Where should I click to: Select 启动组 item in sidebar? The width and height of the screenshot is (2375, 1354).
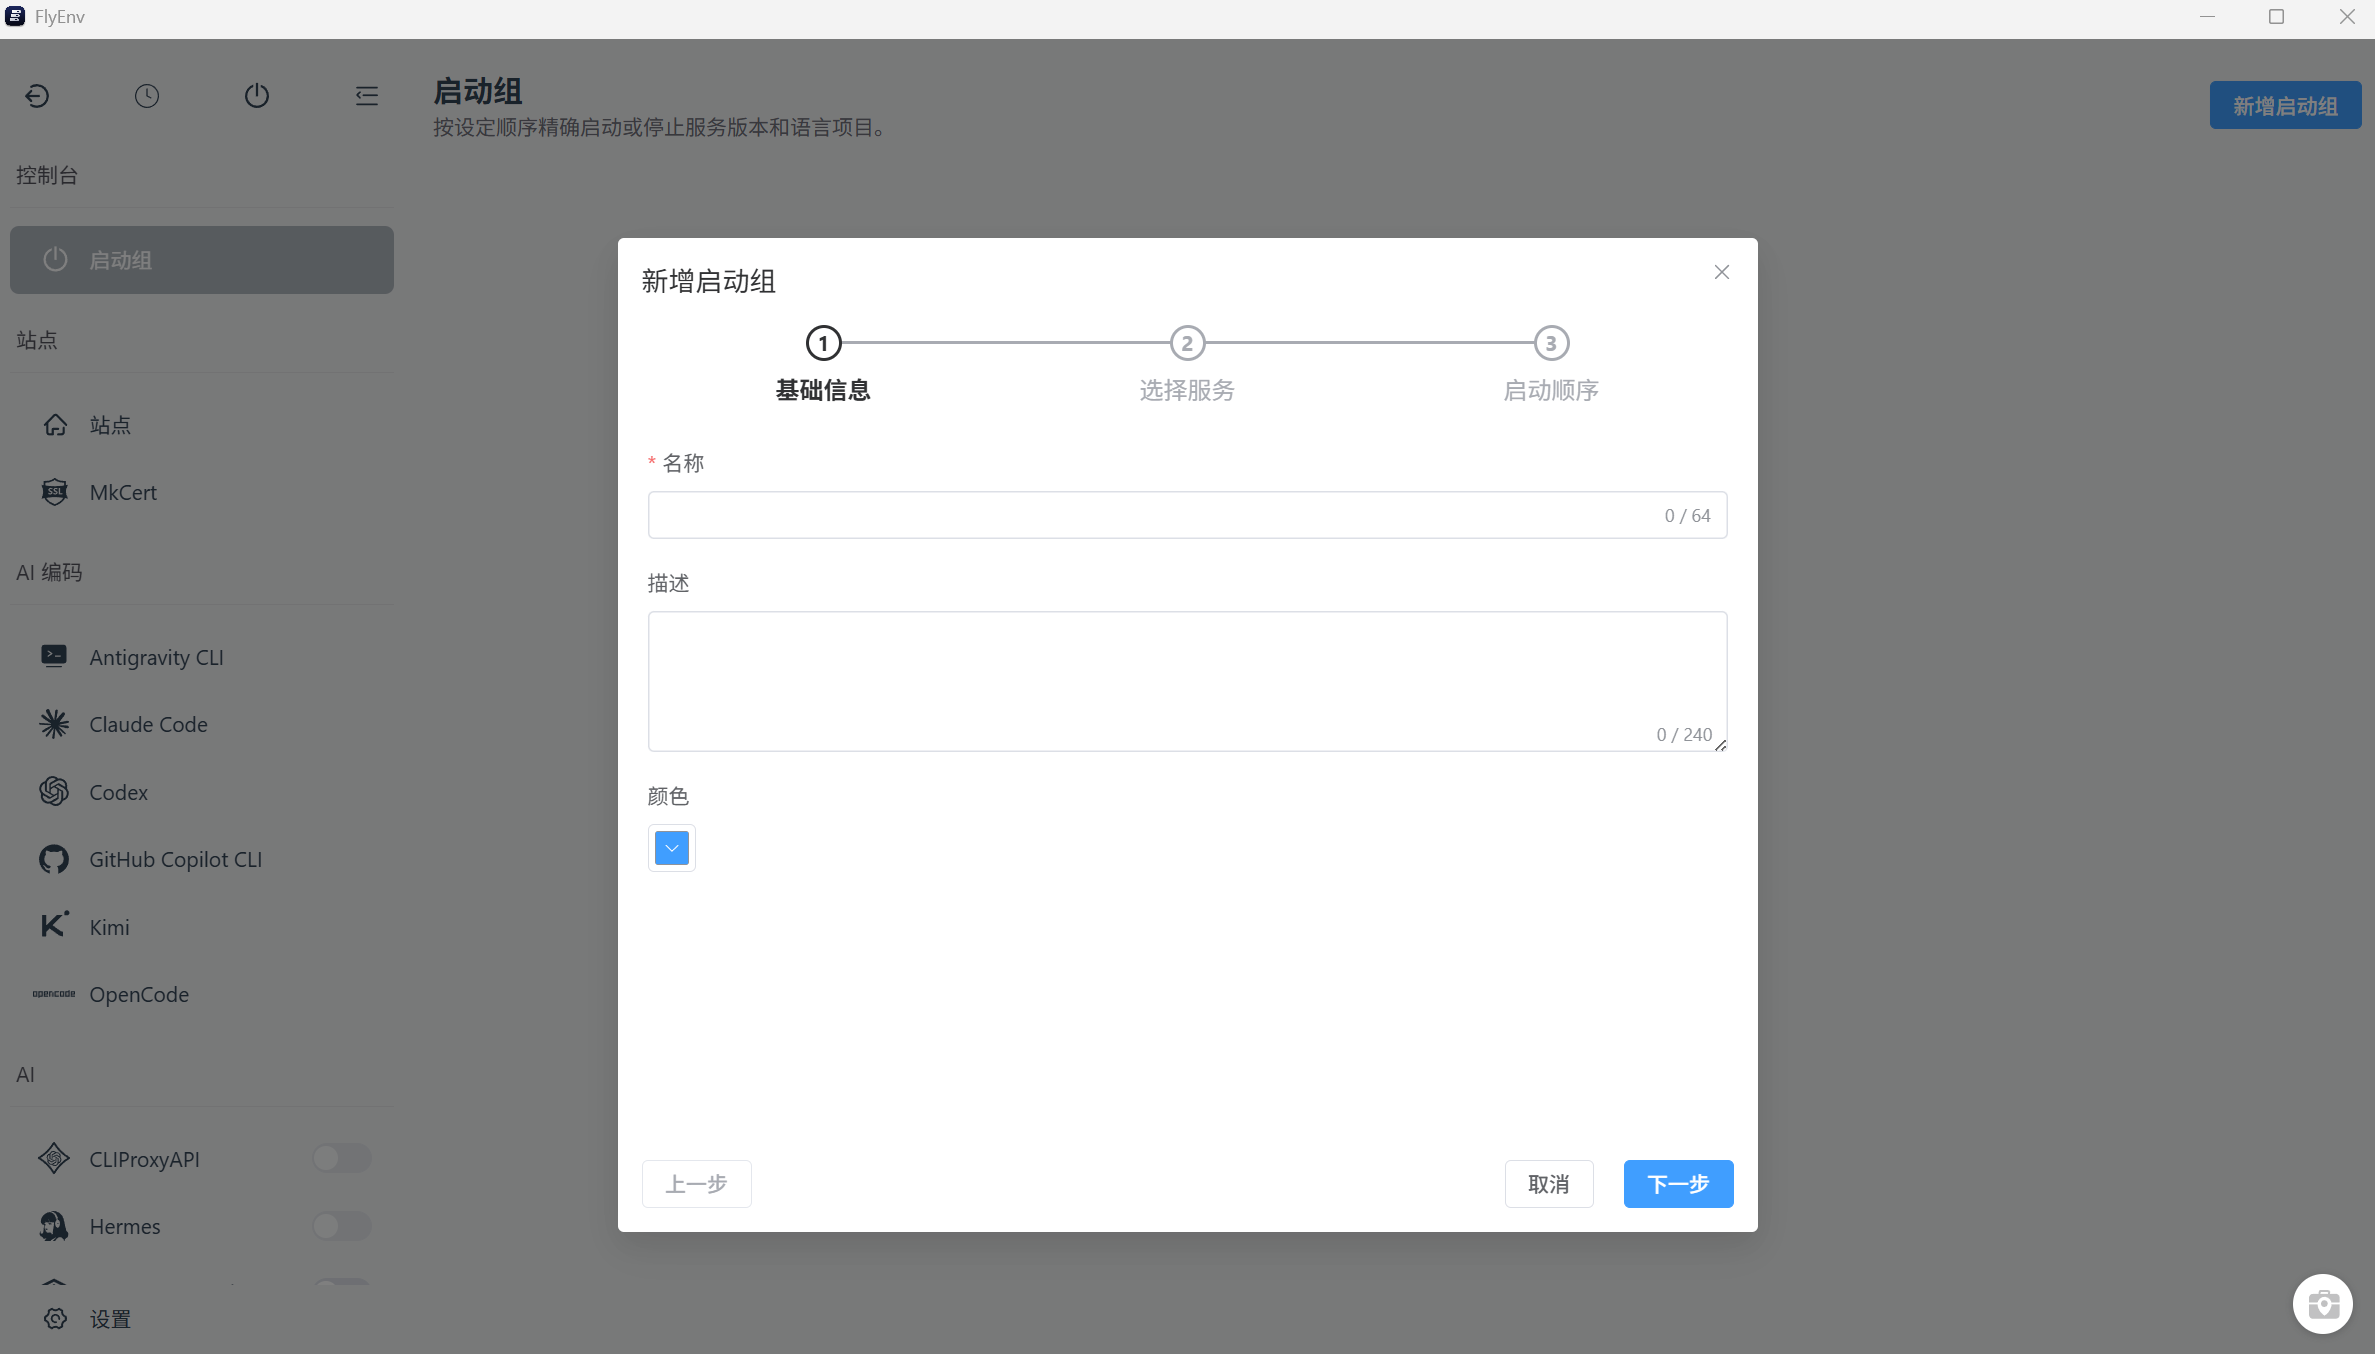(202, 260)
